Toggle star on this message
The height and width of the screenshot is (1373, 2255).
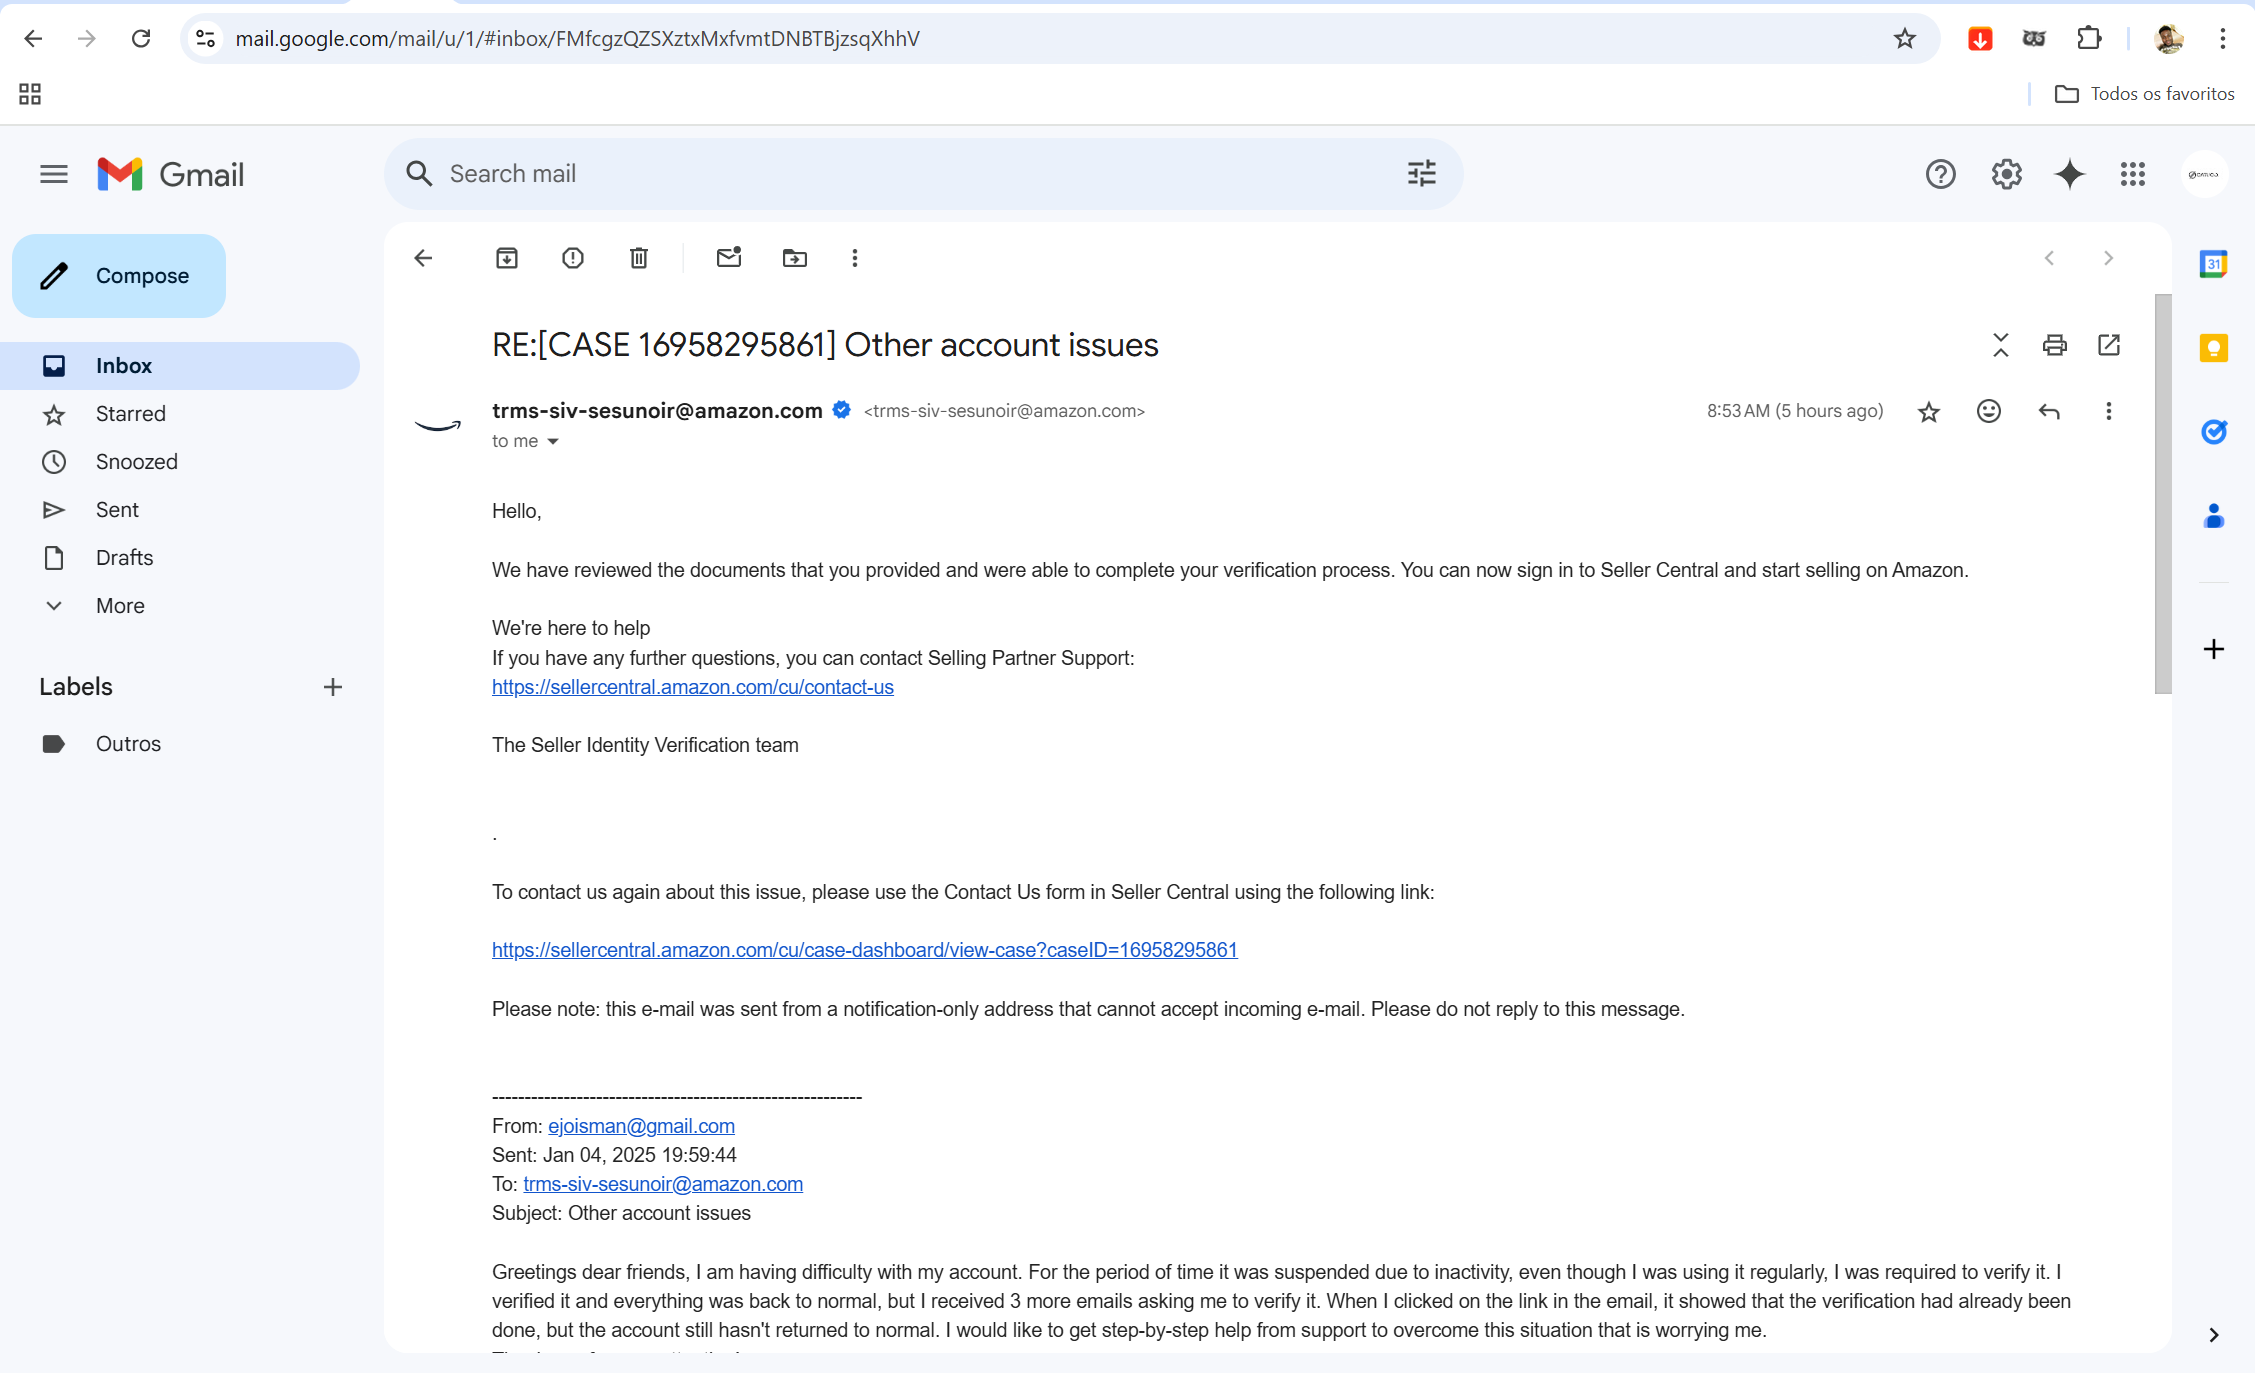(1929, 411)
